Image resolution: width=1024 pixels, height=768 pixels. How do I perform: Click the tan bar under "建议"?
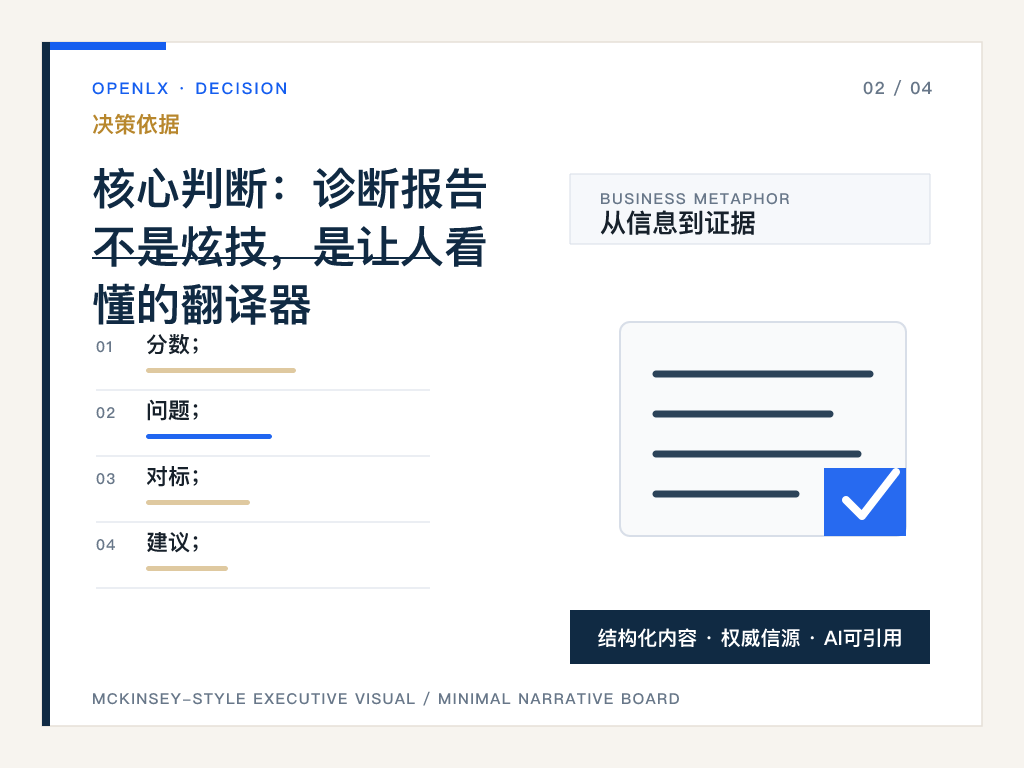187,568
